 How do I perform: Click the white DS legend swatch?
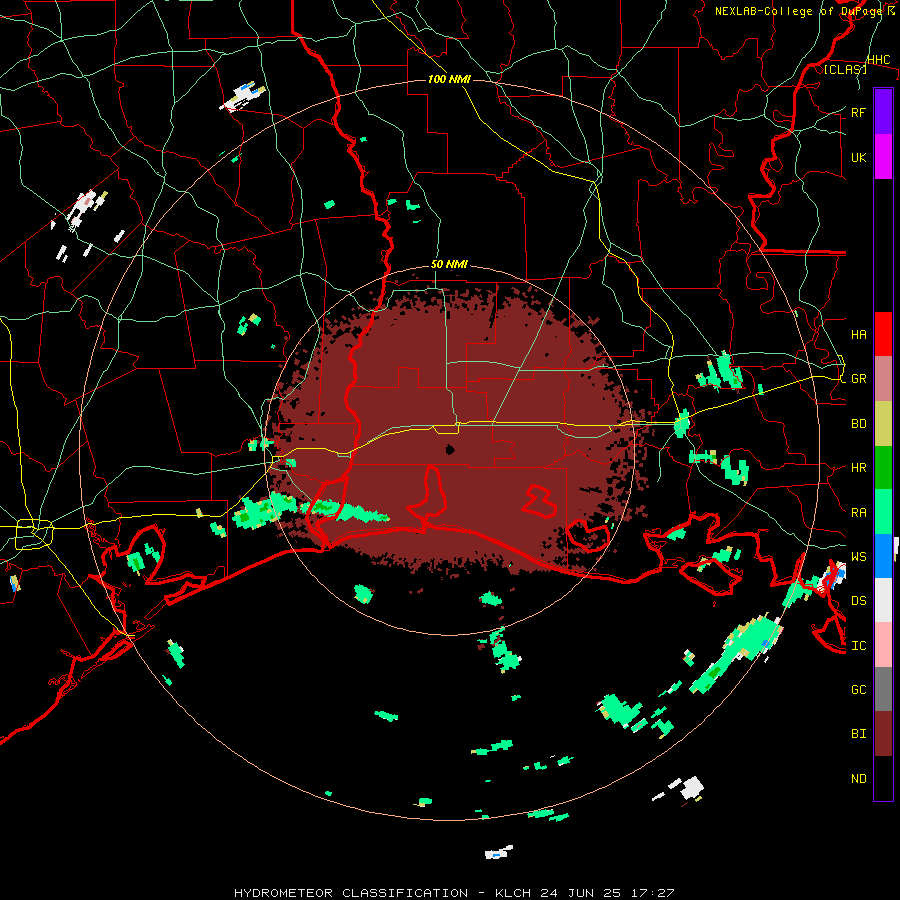point(883,600)
